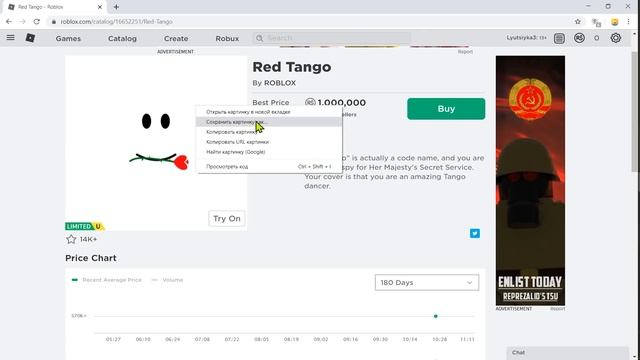Click the Try On button
The width and height of the screenshot is (640, 360).
(x=227, y=218)
